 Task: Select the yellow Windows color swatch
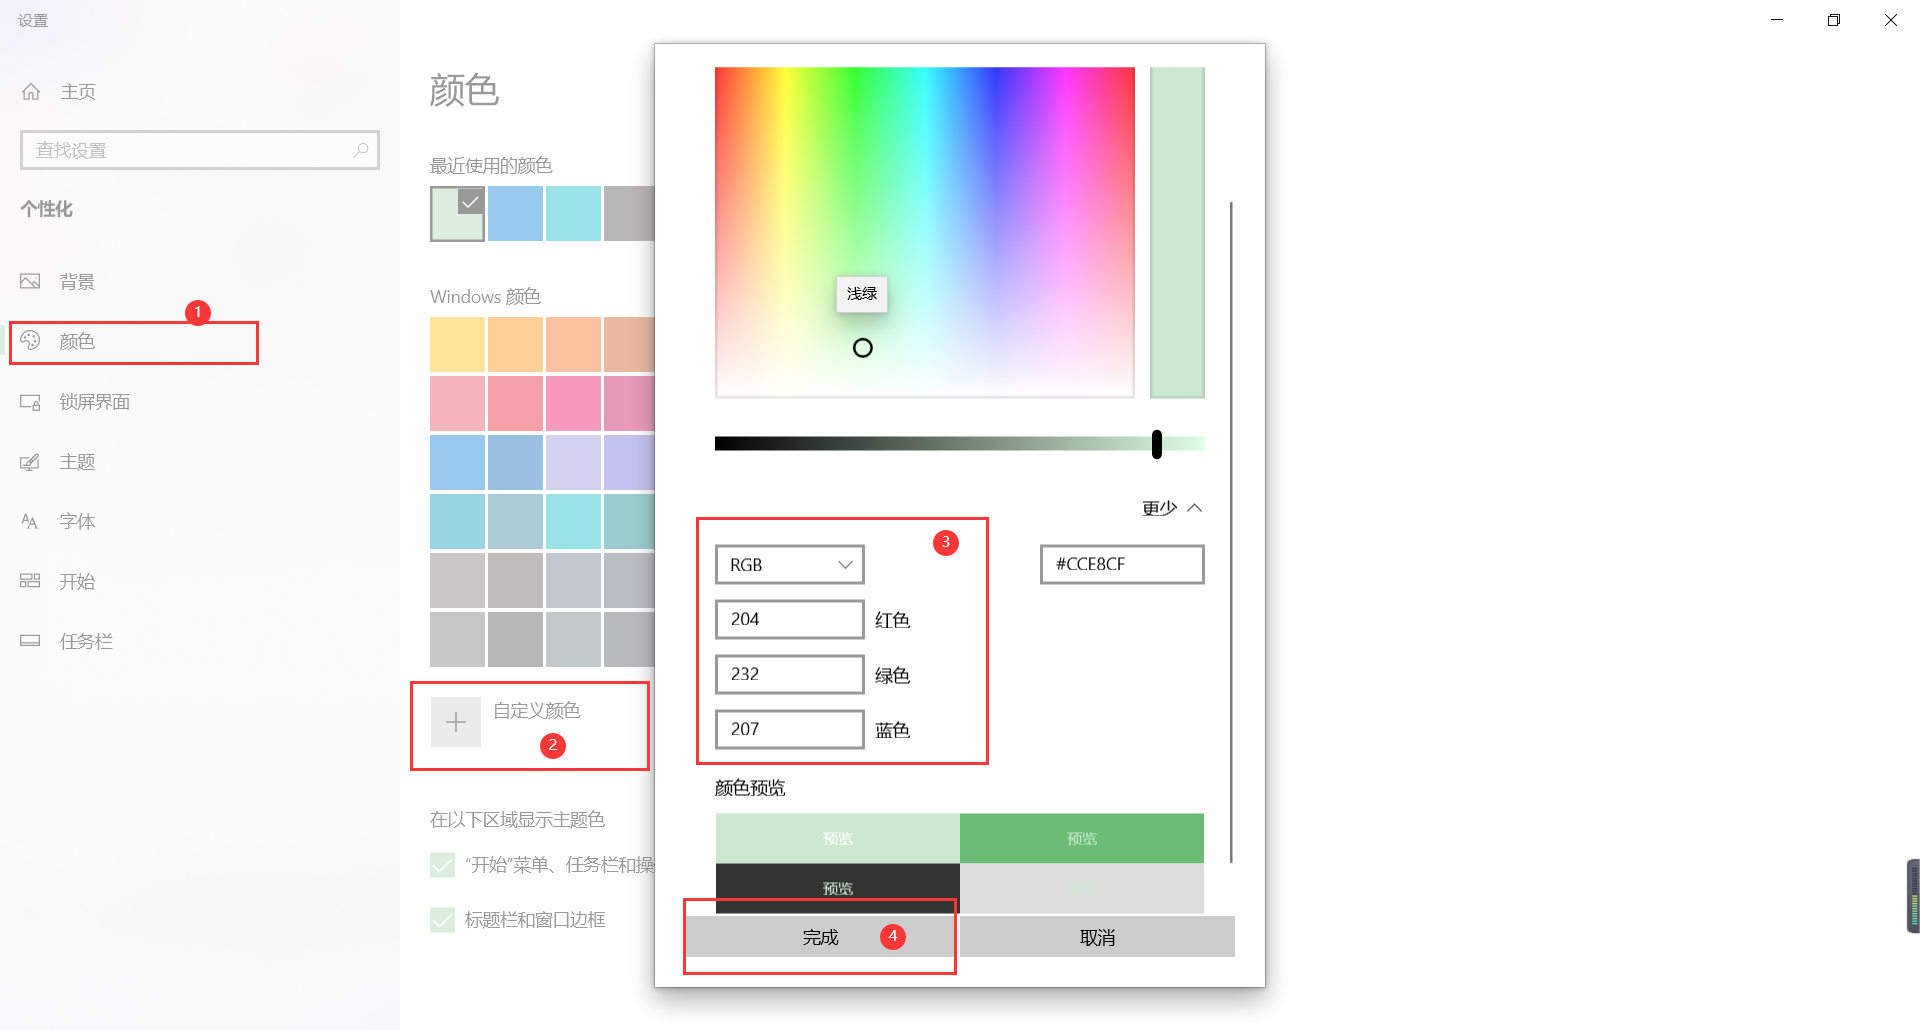(457, 345)
